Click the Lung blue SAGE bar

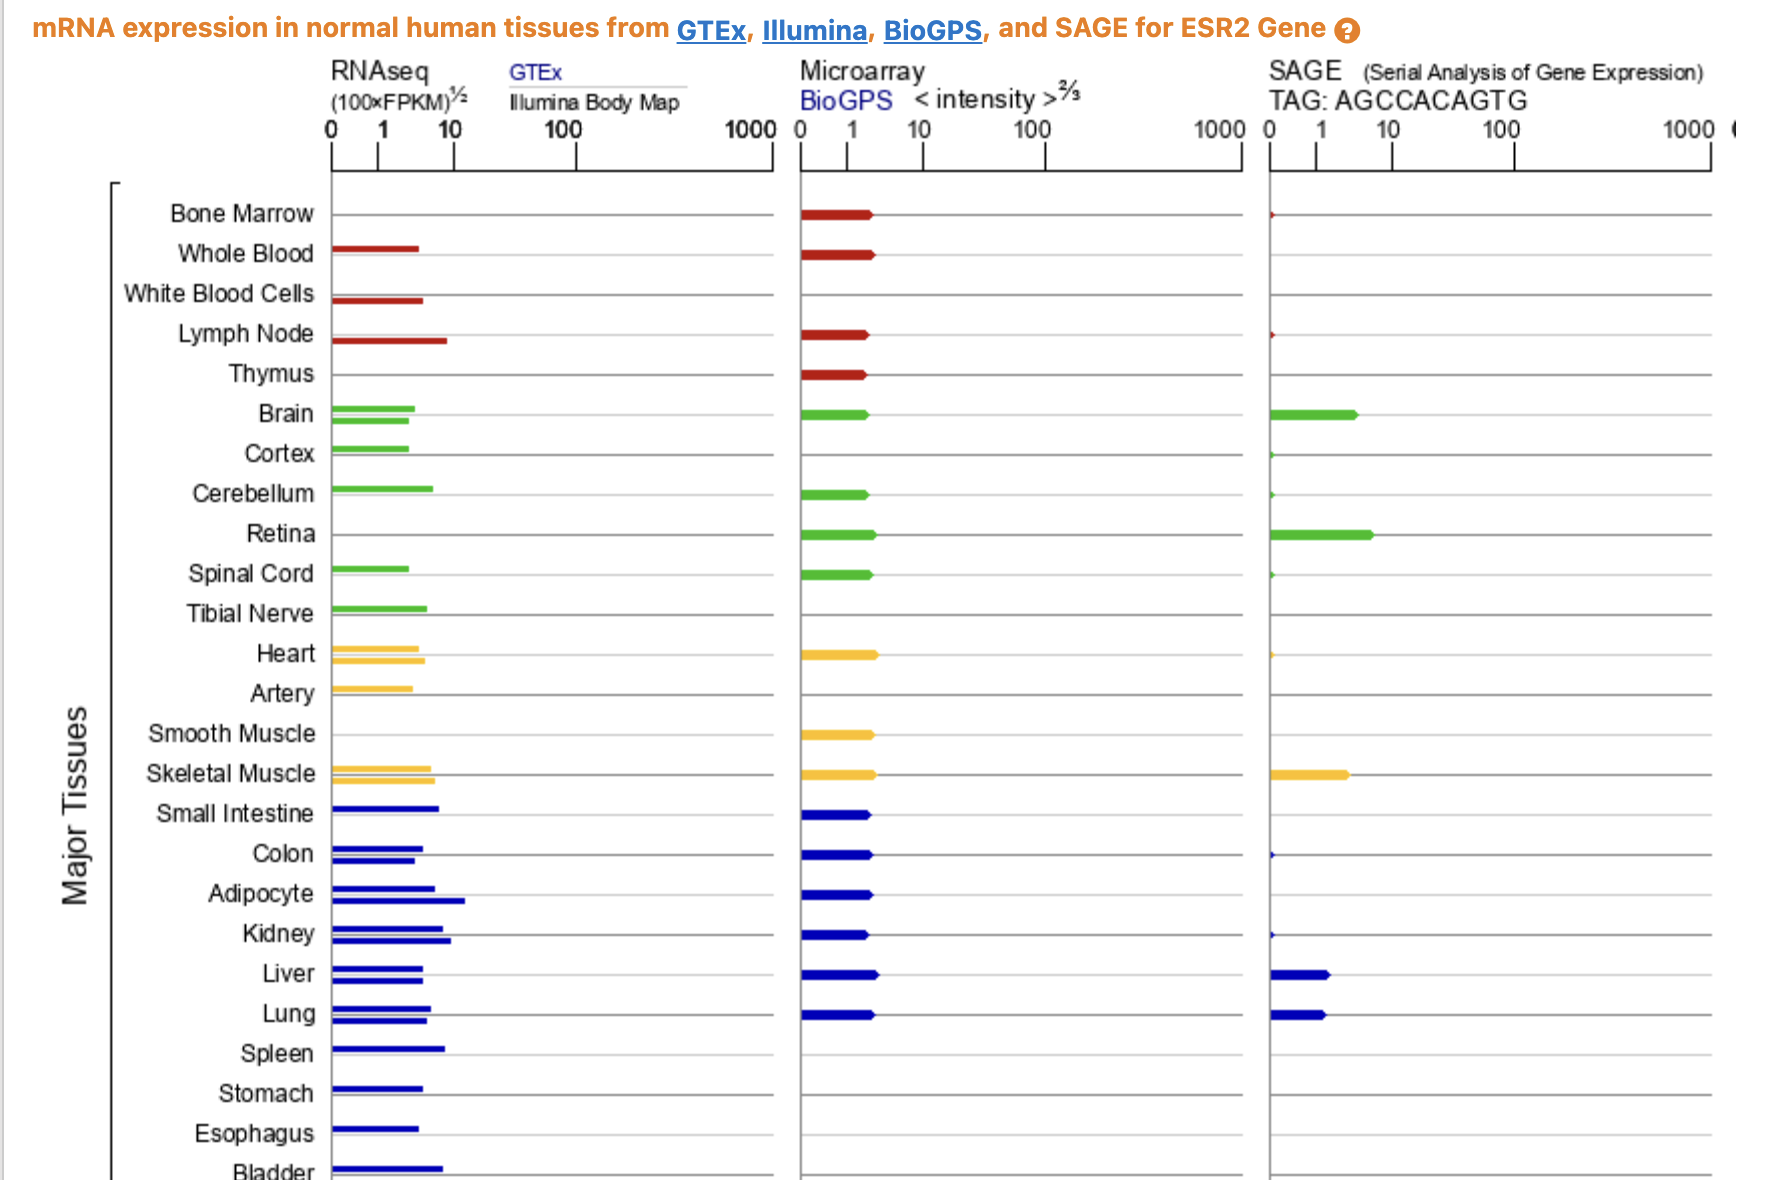1298,1015
